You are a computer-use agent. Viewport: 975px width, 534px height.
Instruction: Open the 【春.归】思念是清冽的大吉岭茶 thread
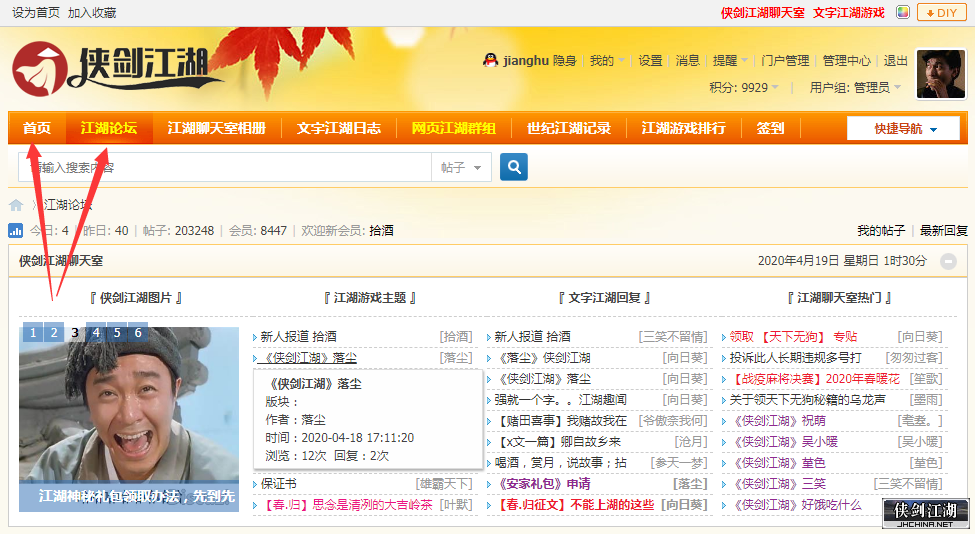pos(346,505)
